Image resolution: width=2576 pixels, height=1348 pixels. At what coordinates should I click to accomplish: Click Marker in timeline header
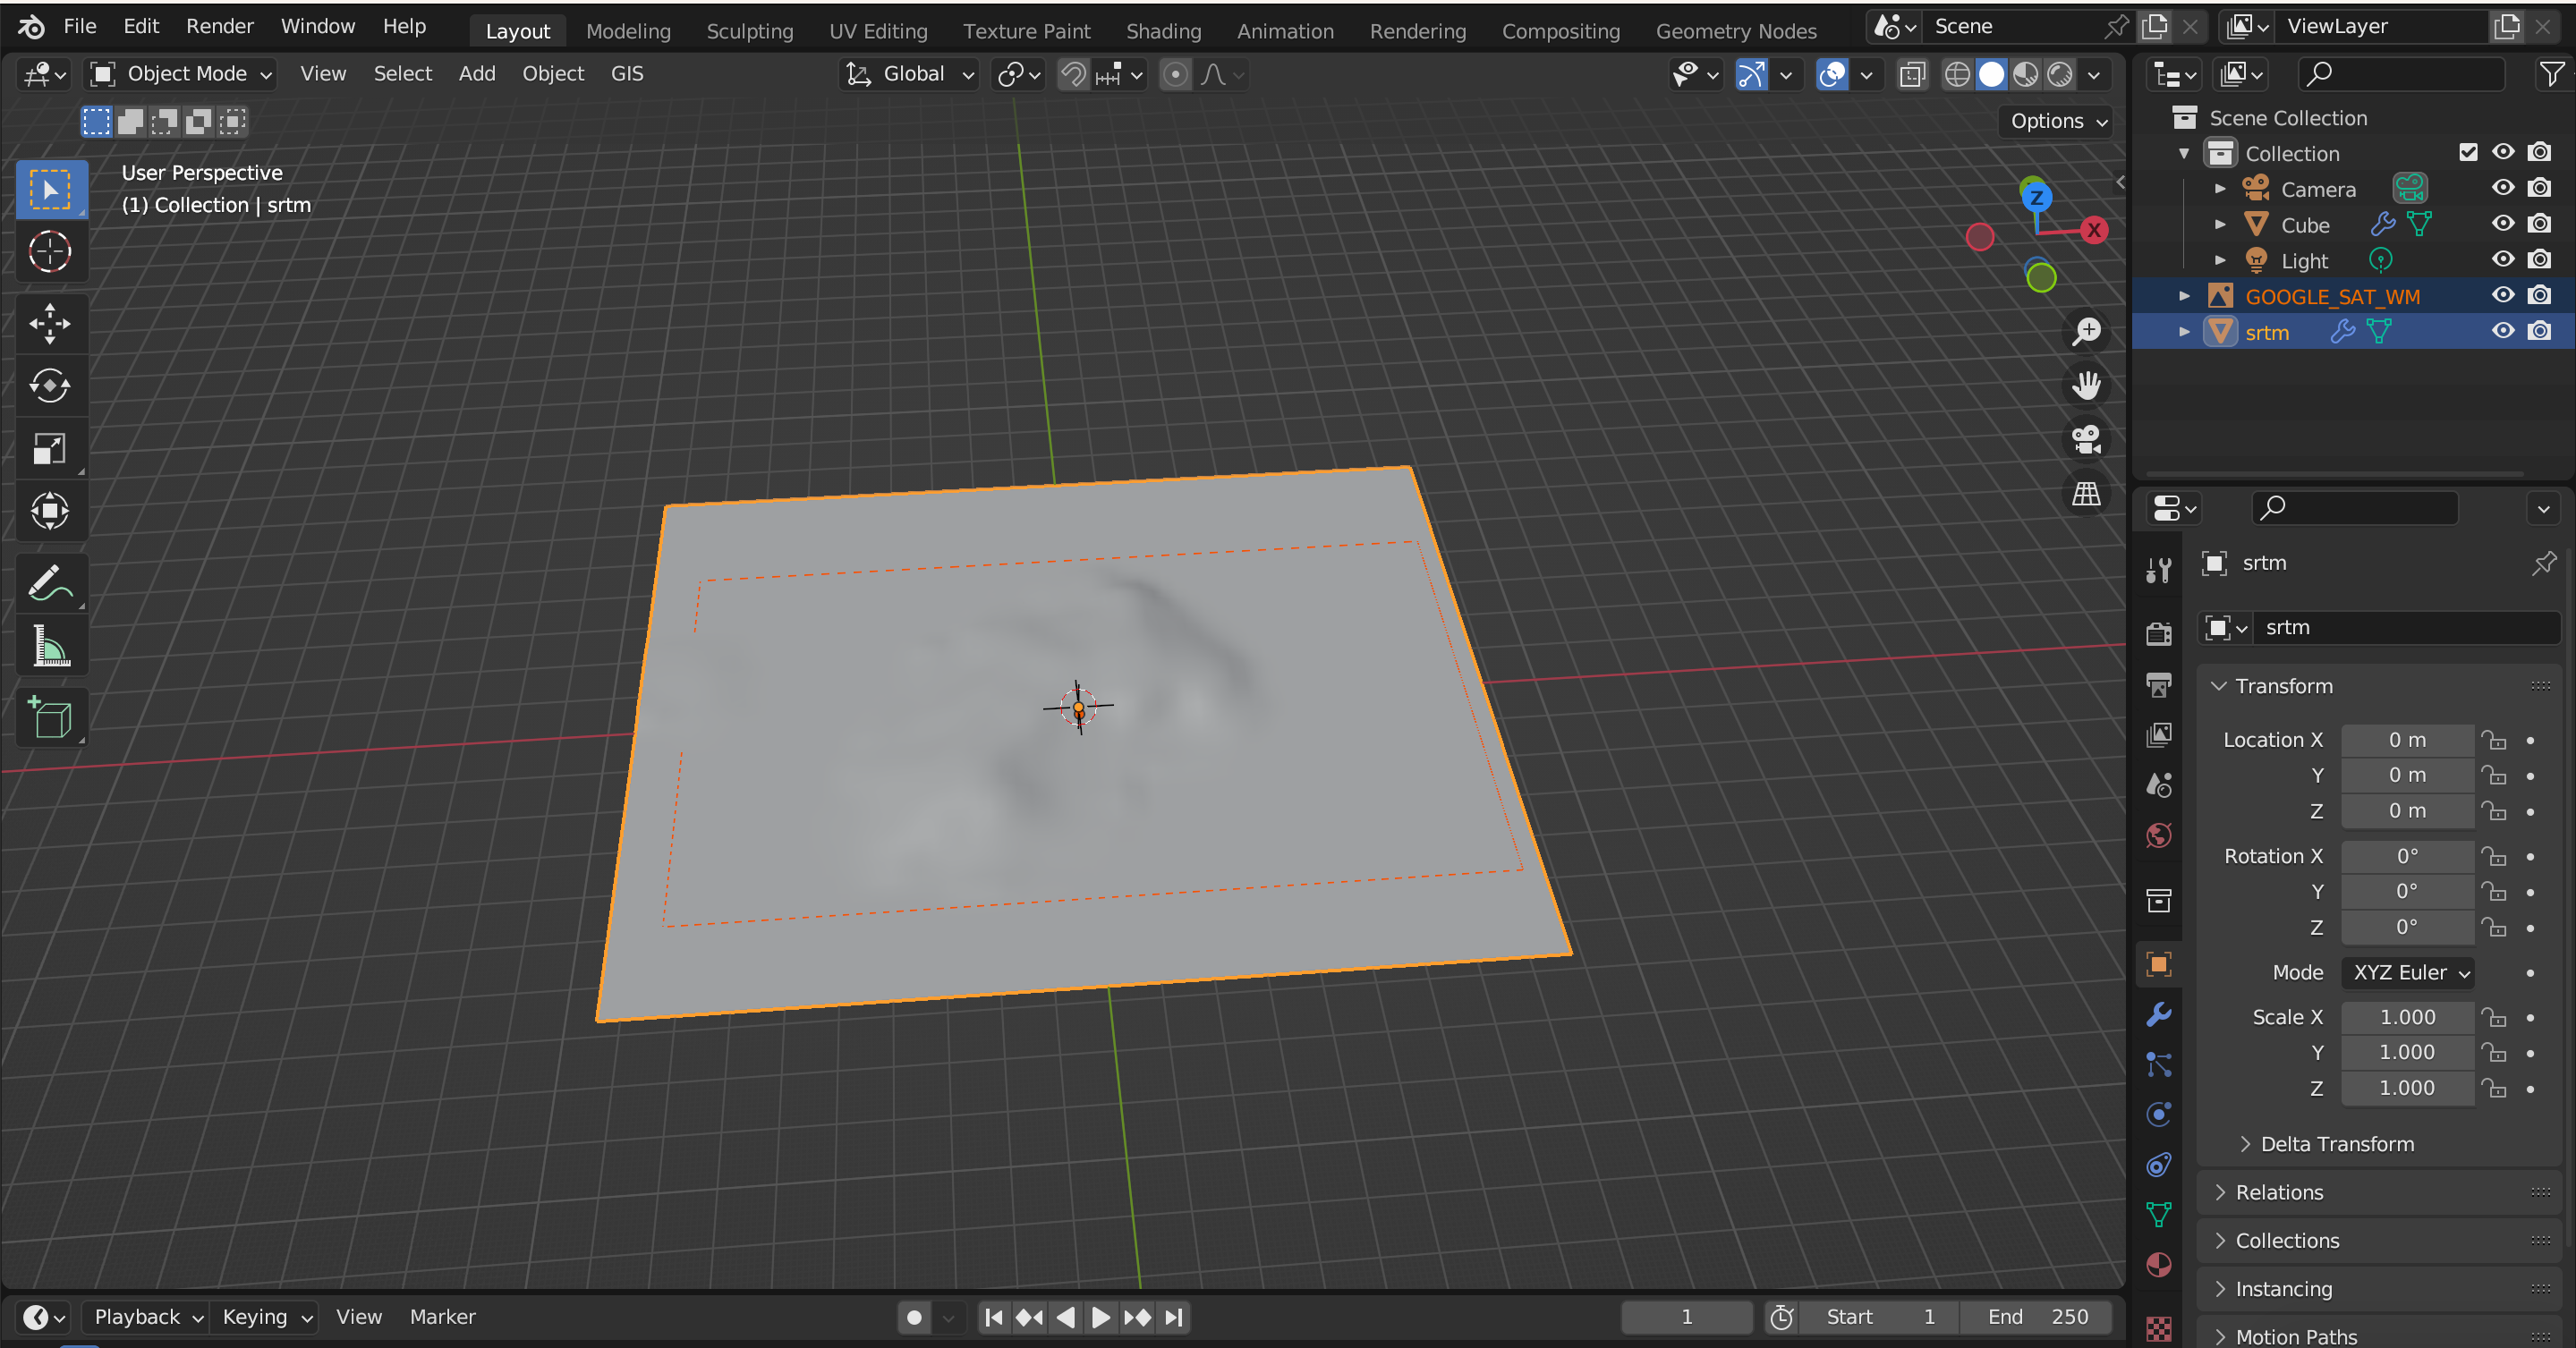(442, 1318)
